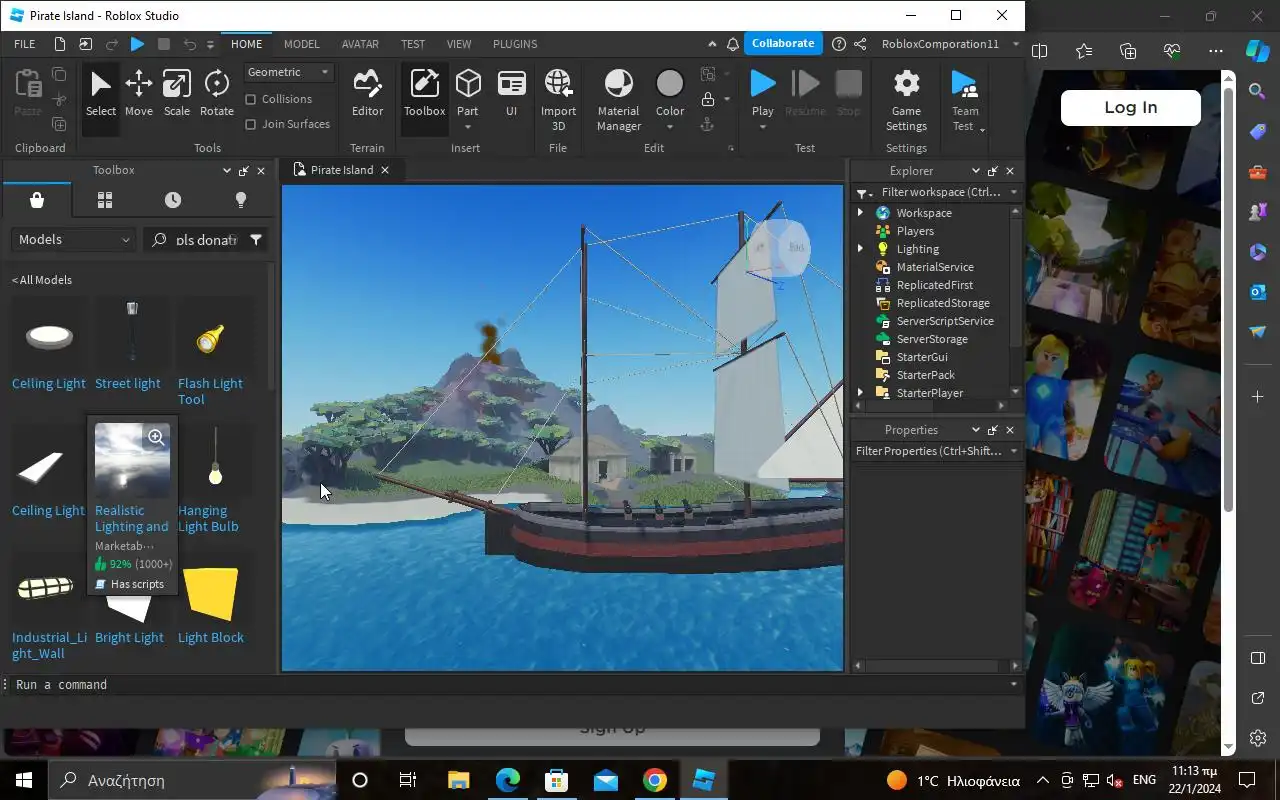Open Explorer filter dropdown arrow
This screenshot has width=1280, height=800.
[x=1013, y=192]
